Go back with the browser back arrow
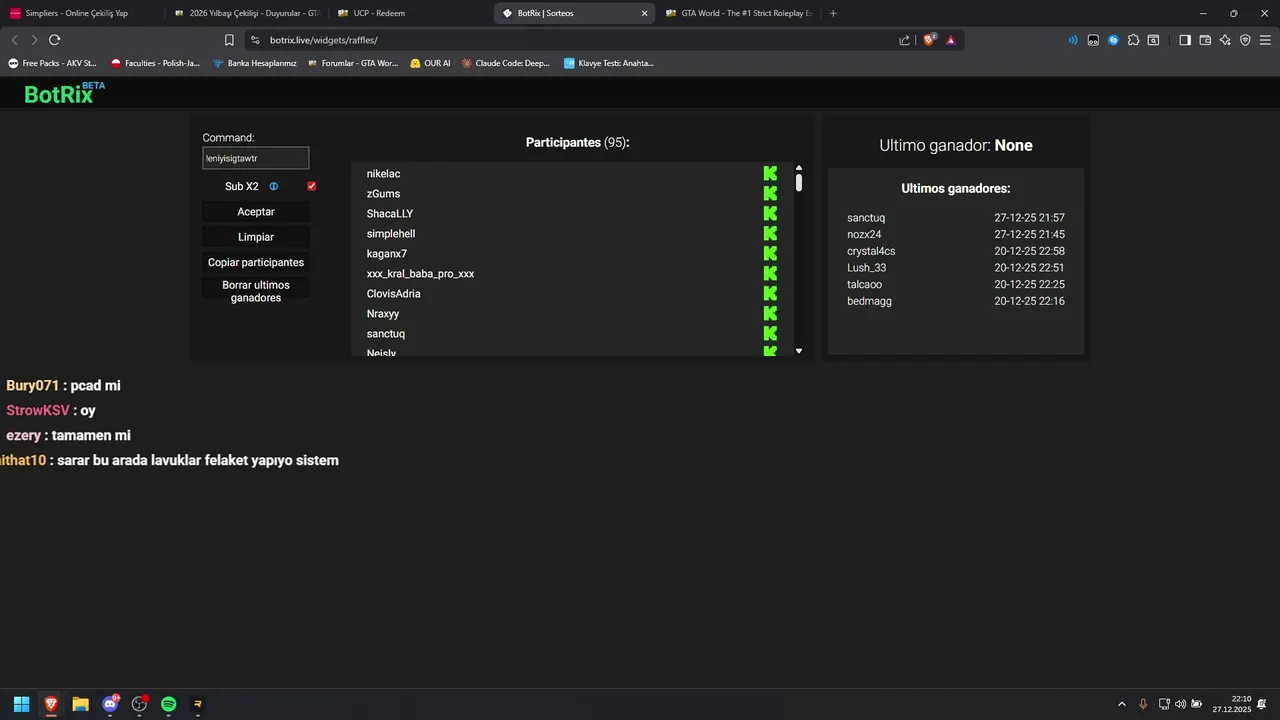 (x=14, y=40)
